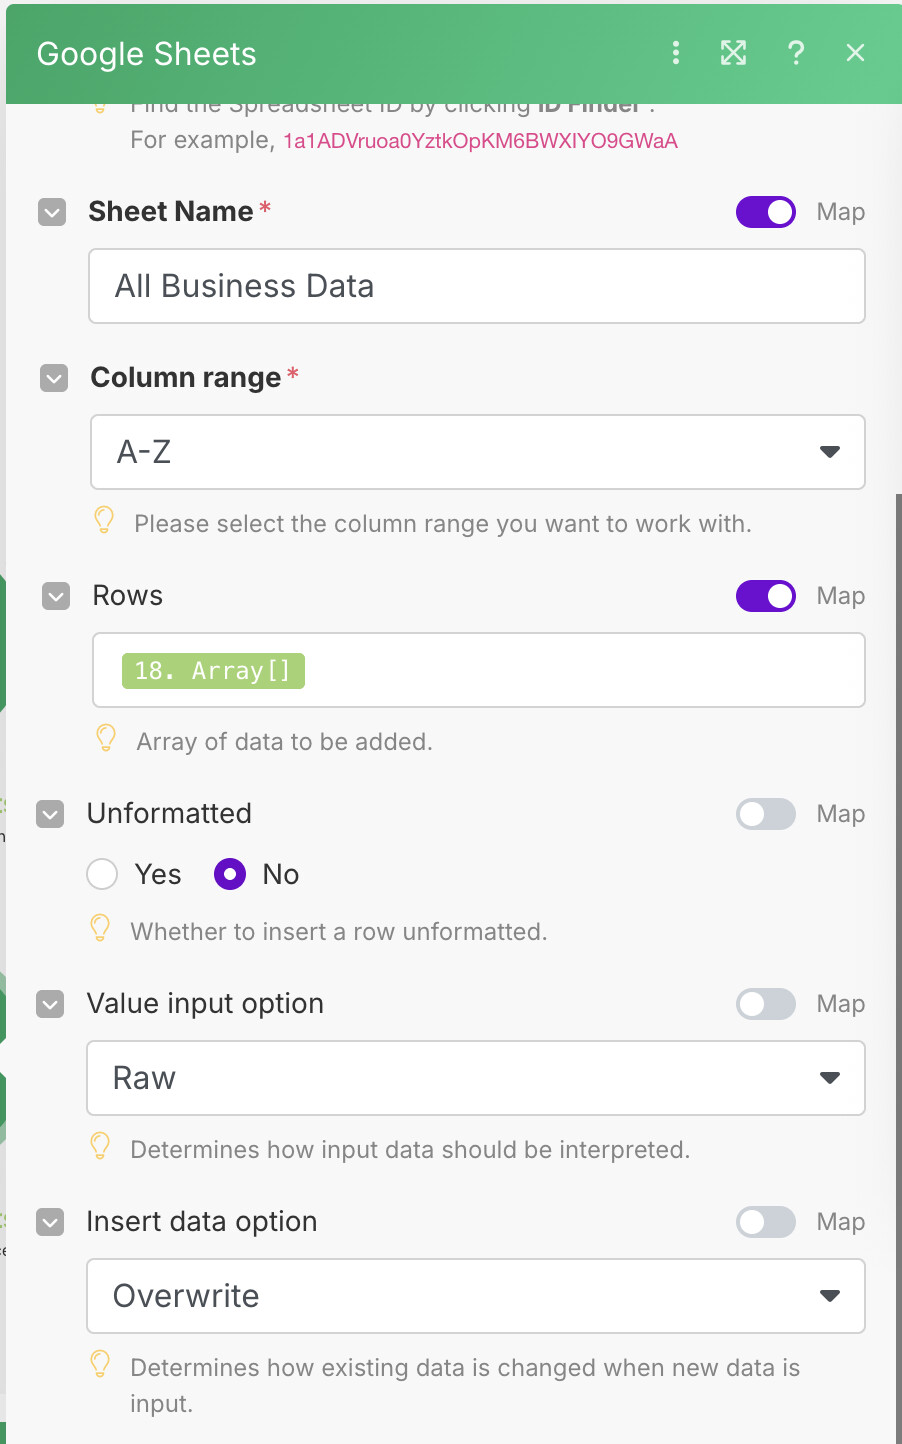Screen dimensions: 902x1444
Task: Select the 18. Array[] mapped pill
Action: [213, 670]
